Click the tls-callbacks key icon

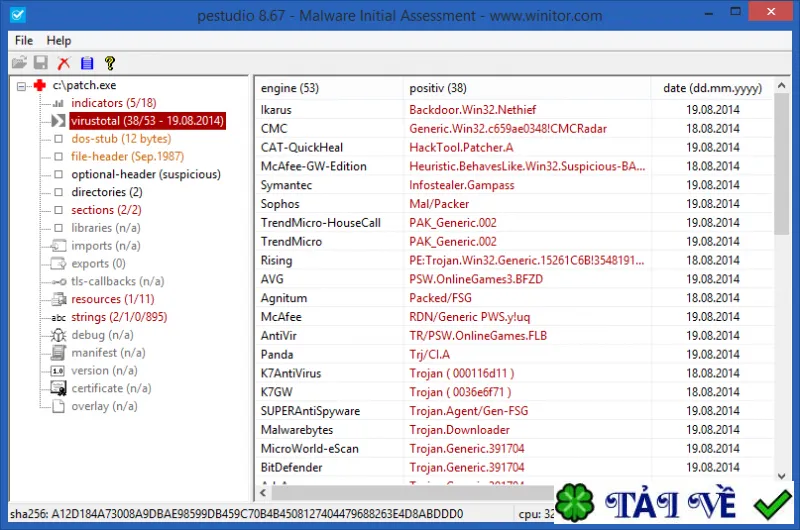pyautogui.click(x=58, y=282)
